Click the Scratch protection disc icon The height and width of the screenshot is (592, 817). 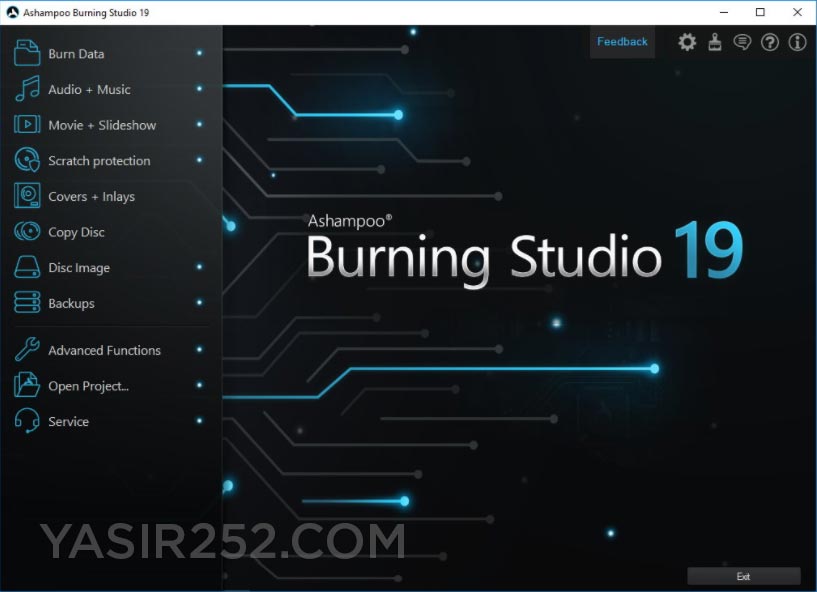pyautogui.click(x=27, y=160)
